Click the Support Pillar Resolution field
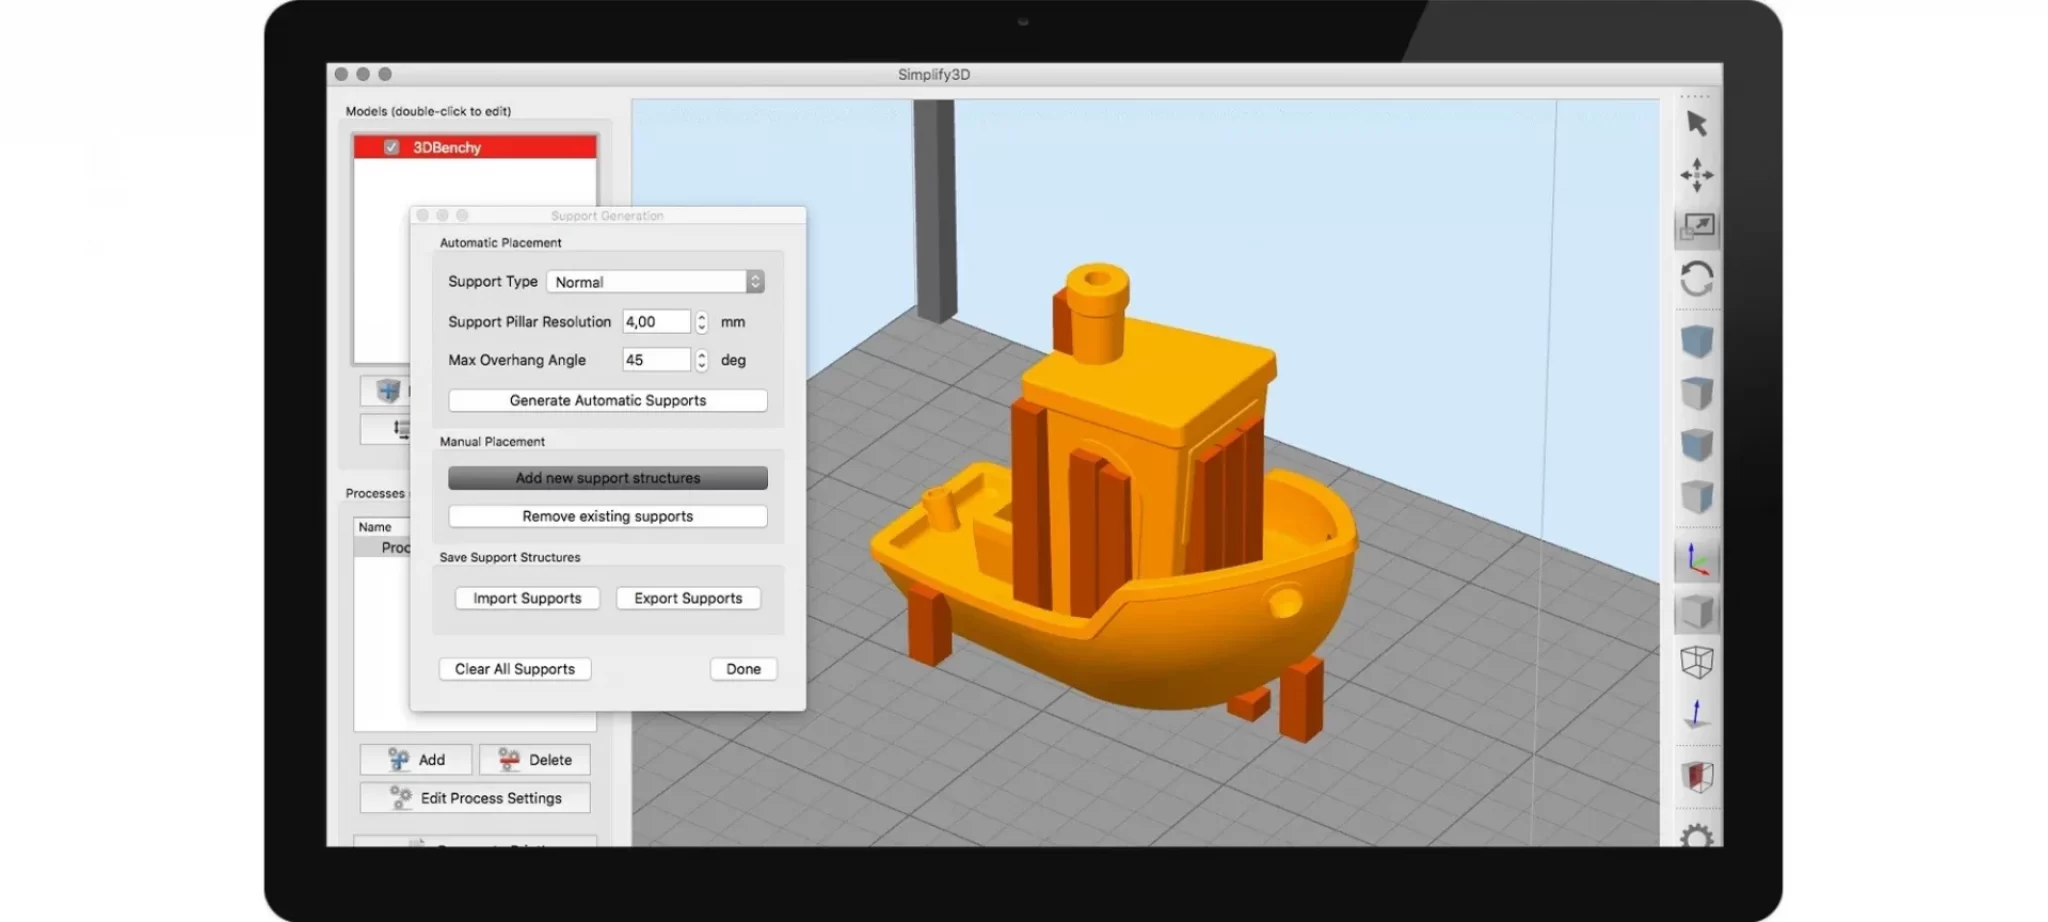Viewport: 2048px width, 922px height. point(657,322)
